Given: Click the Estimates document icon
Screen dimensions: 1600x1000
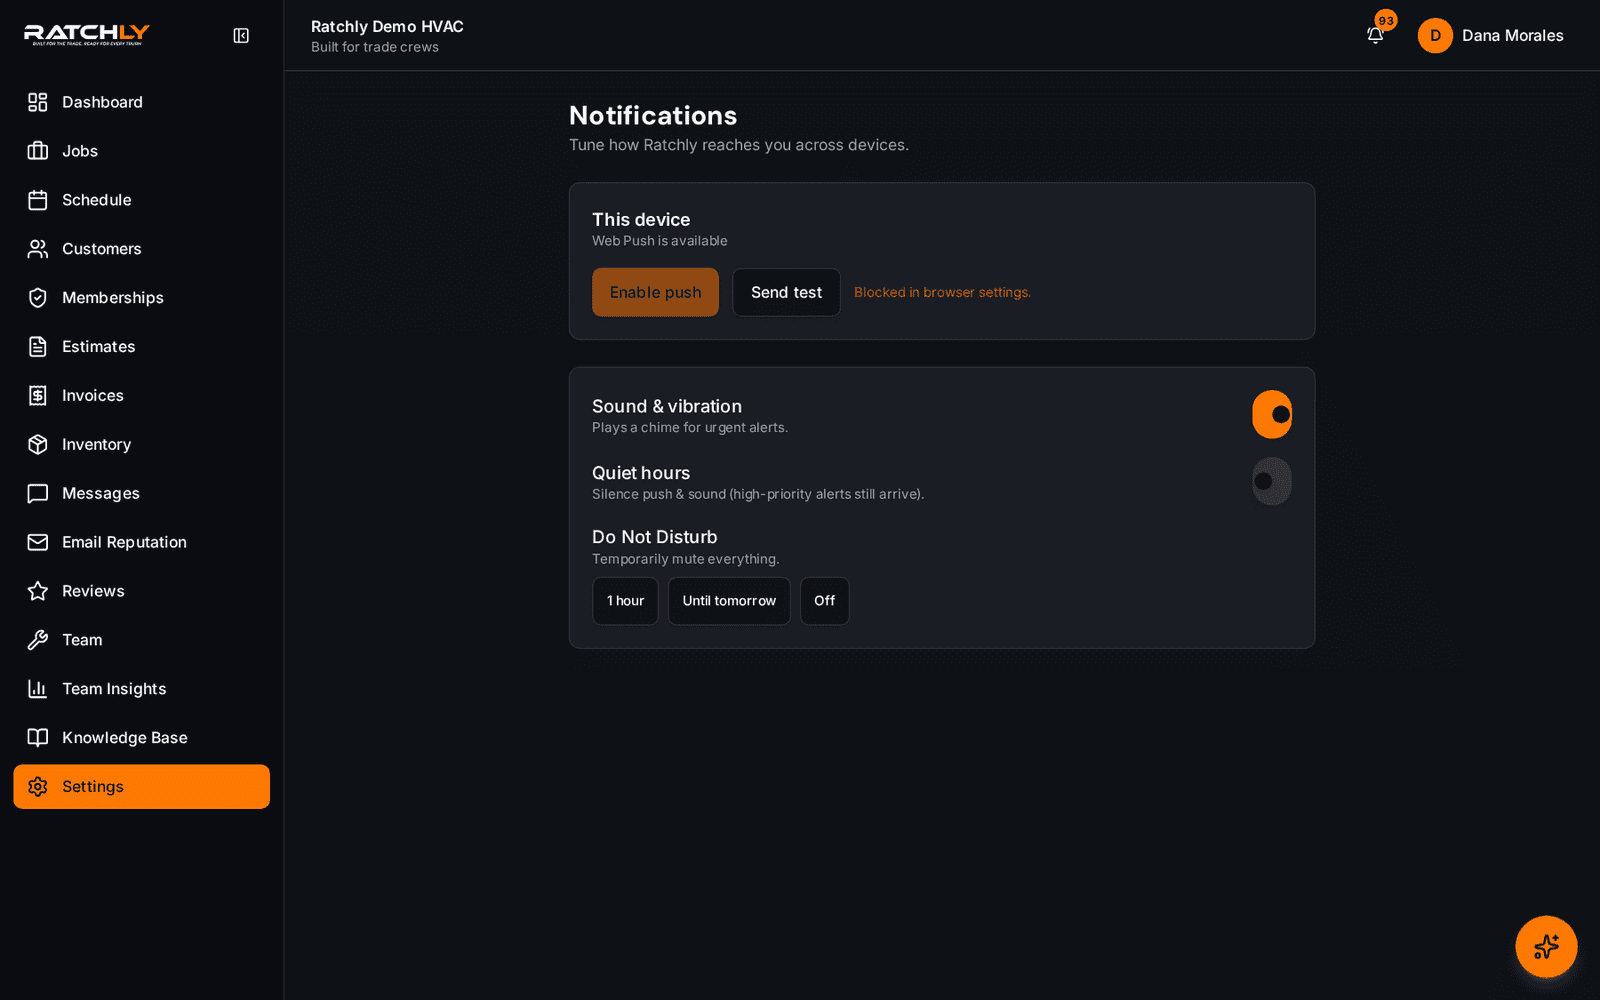Looking at the screenshot, I should tap(38, 347).
